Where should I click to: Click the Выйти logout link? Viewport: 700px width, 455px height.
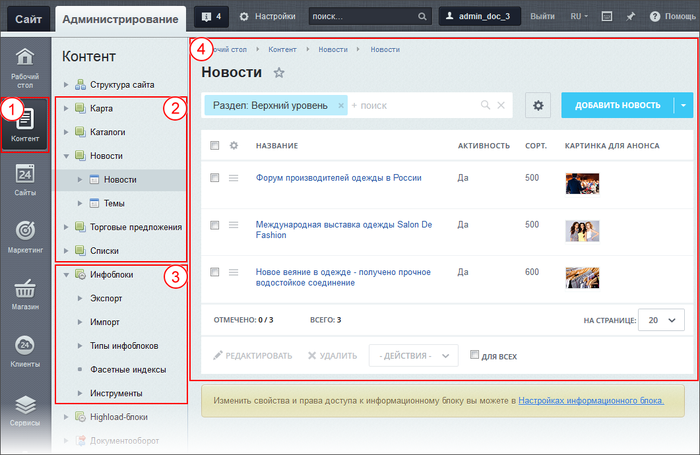[x=542, y=17]
